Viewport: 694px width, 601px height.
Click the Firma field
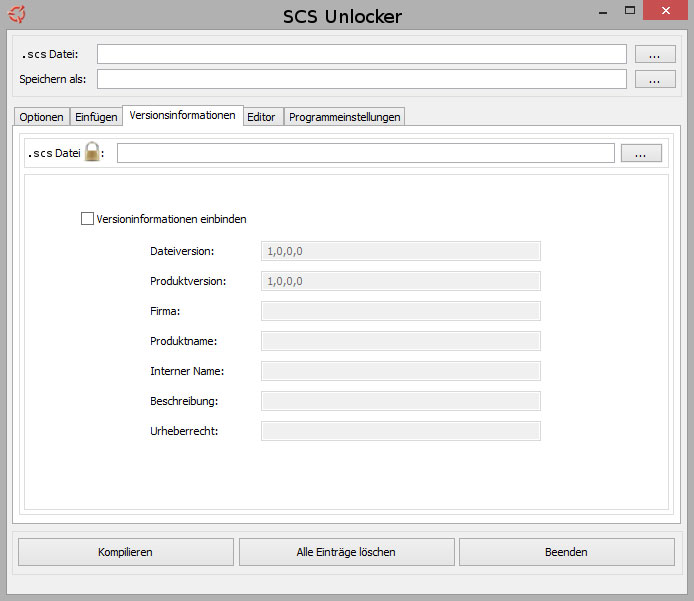point(401,311)
